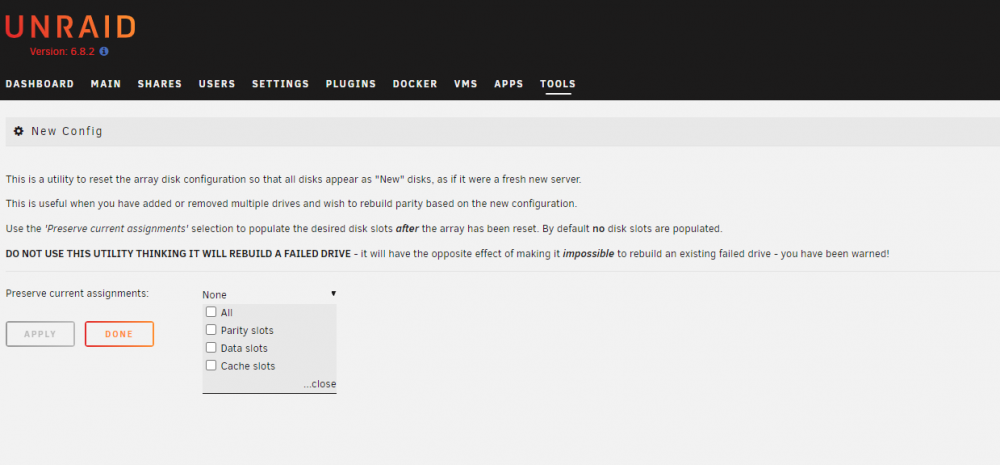The height and width of the screenshot is (465, 1000).
Task: Click the 'DO NOT USE THIS UTILITY' warning text
Action: point(178,254)
